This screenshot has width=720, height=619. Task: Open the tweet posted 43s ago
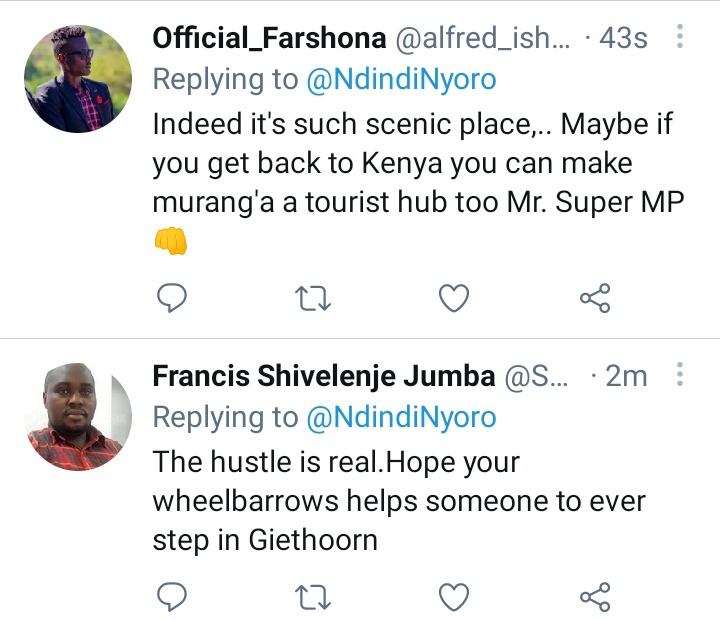coord(624,38)
